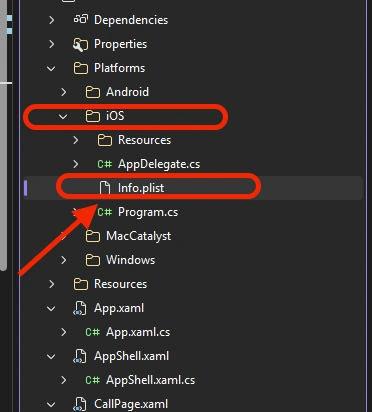Open the "AppShell.xaml.cs" file name
The image size is (372, 412).
click(x=151, y=380)
